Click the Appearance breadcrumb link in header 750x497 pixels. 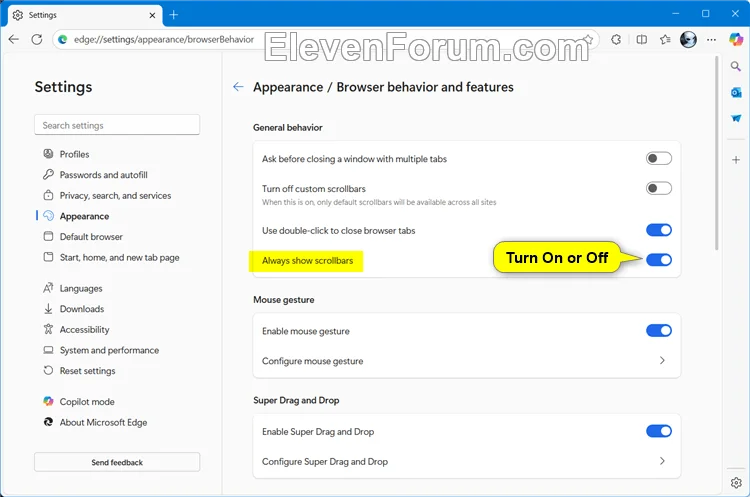click(288, 87)
